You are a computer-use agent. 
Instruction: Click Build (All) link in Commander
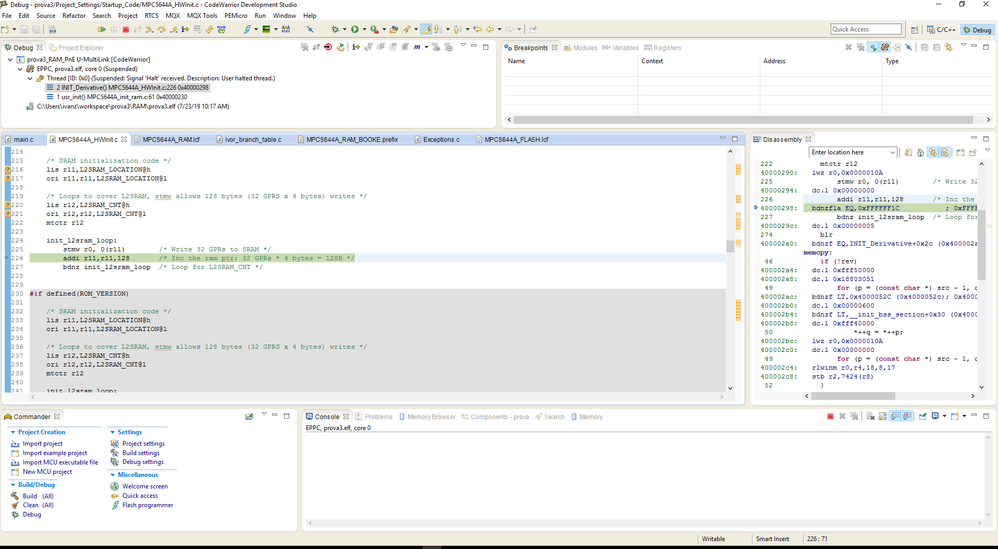click(38, 496)
